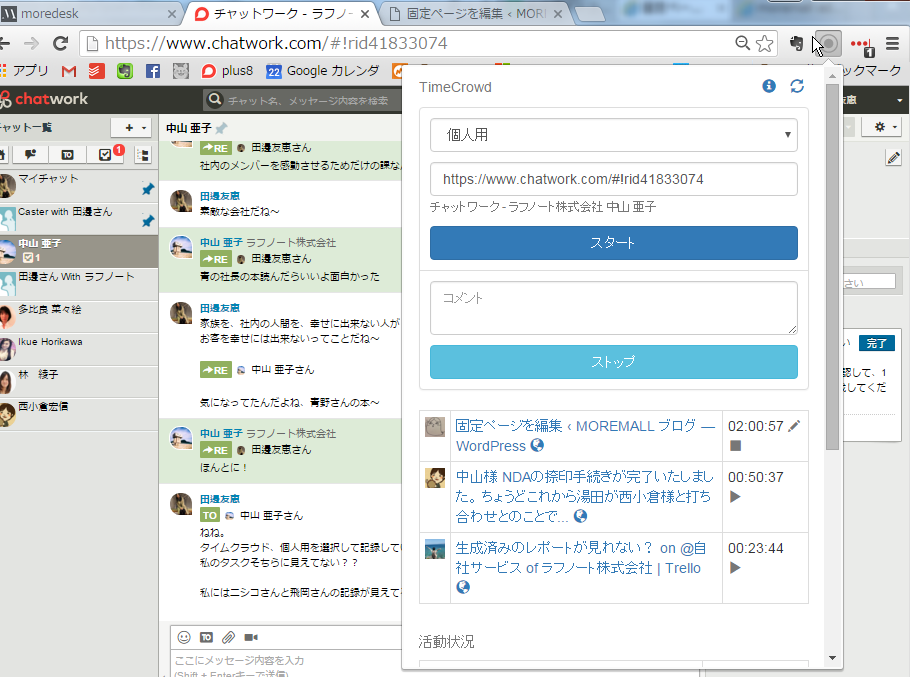The height and width of the screenshot is (677, 910).
Task: Select the 中山 亜子 chat
Action: click(79, 251)
